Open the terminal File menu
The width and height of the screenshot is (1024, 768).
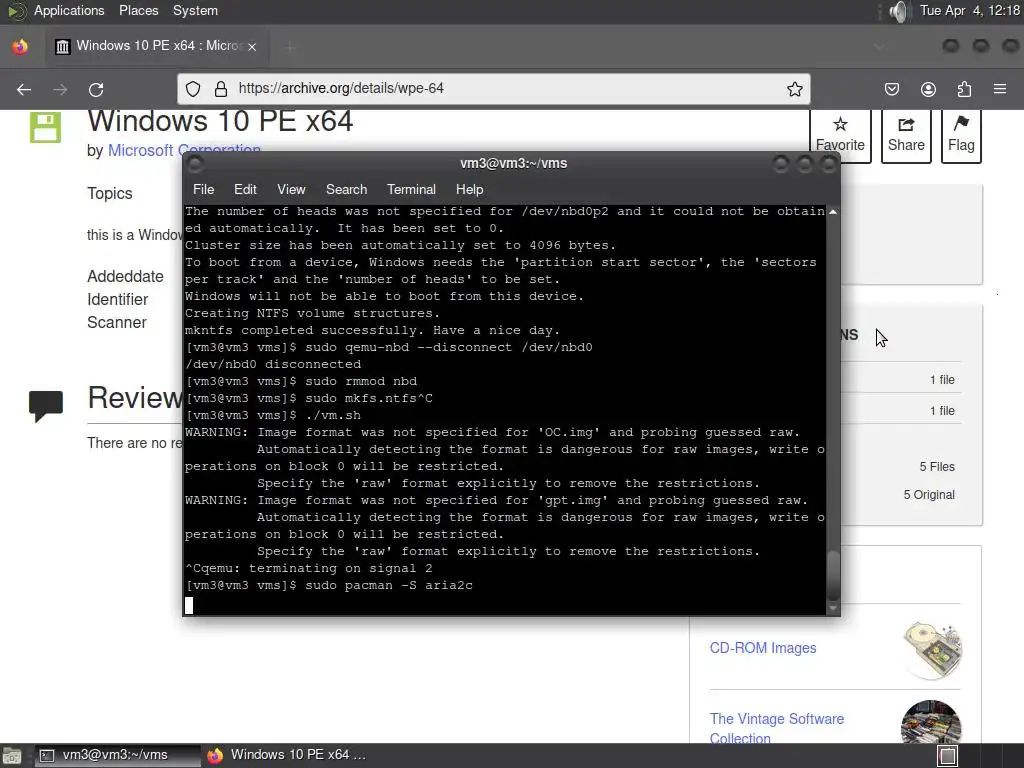pos(203,189)
